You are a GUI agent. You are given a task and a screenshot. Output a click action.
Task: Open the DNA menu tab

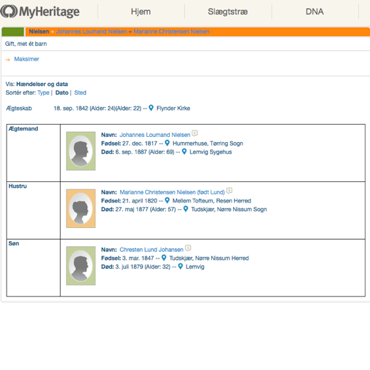point(314,12)
